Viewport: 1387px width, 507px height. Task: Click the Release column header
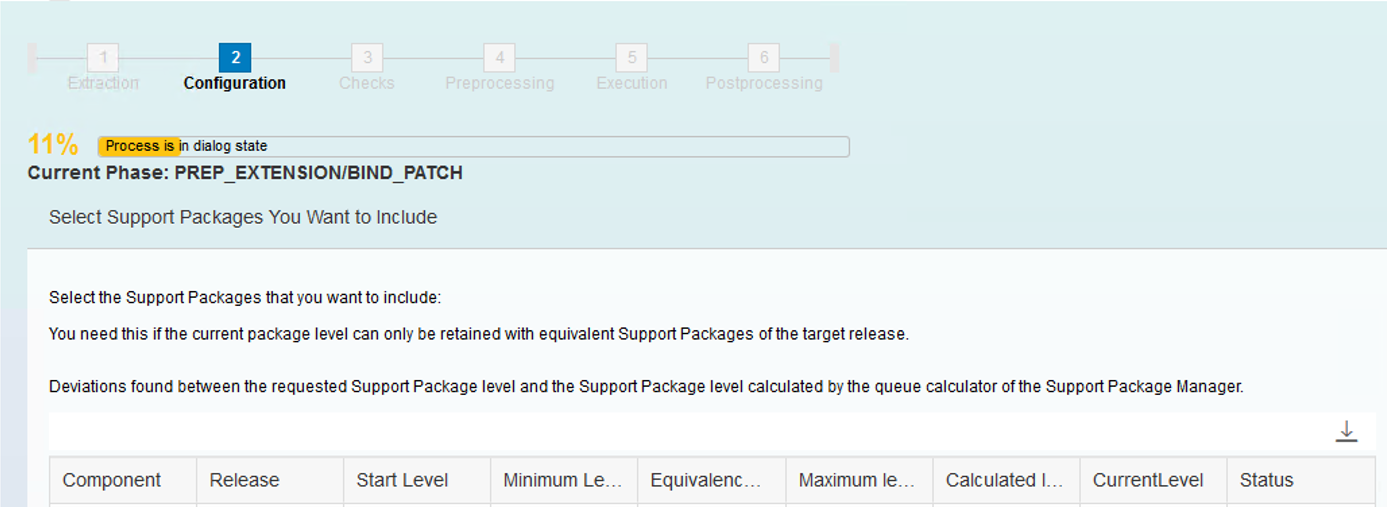[x=270, y=480]
